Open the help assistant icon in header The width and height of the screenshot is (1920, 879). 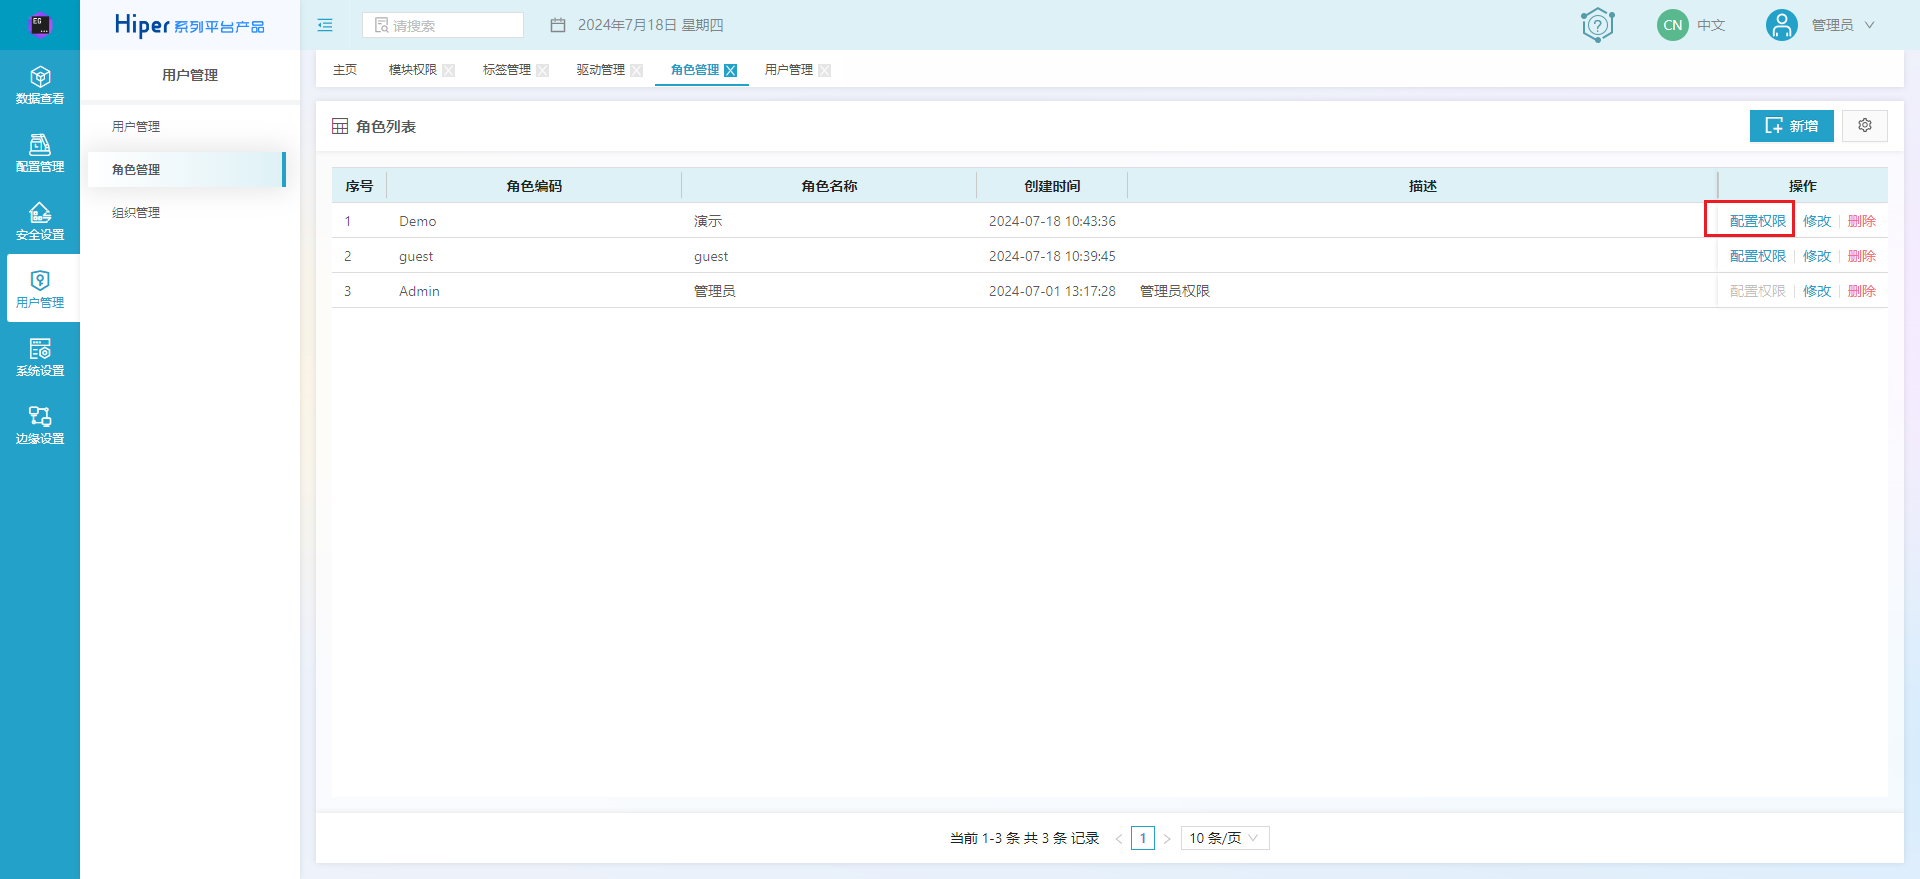click(x=1597, y=25)
